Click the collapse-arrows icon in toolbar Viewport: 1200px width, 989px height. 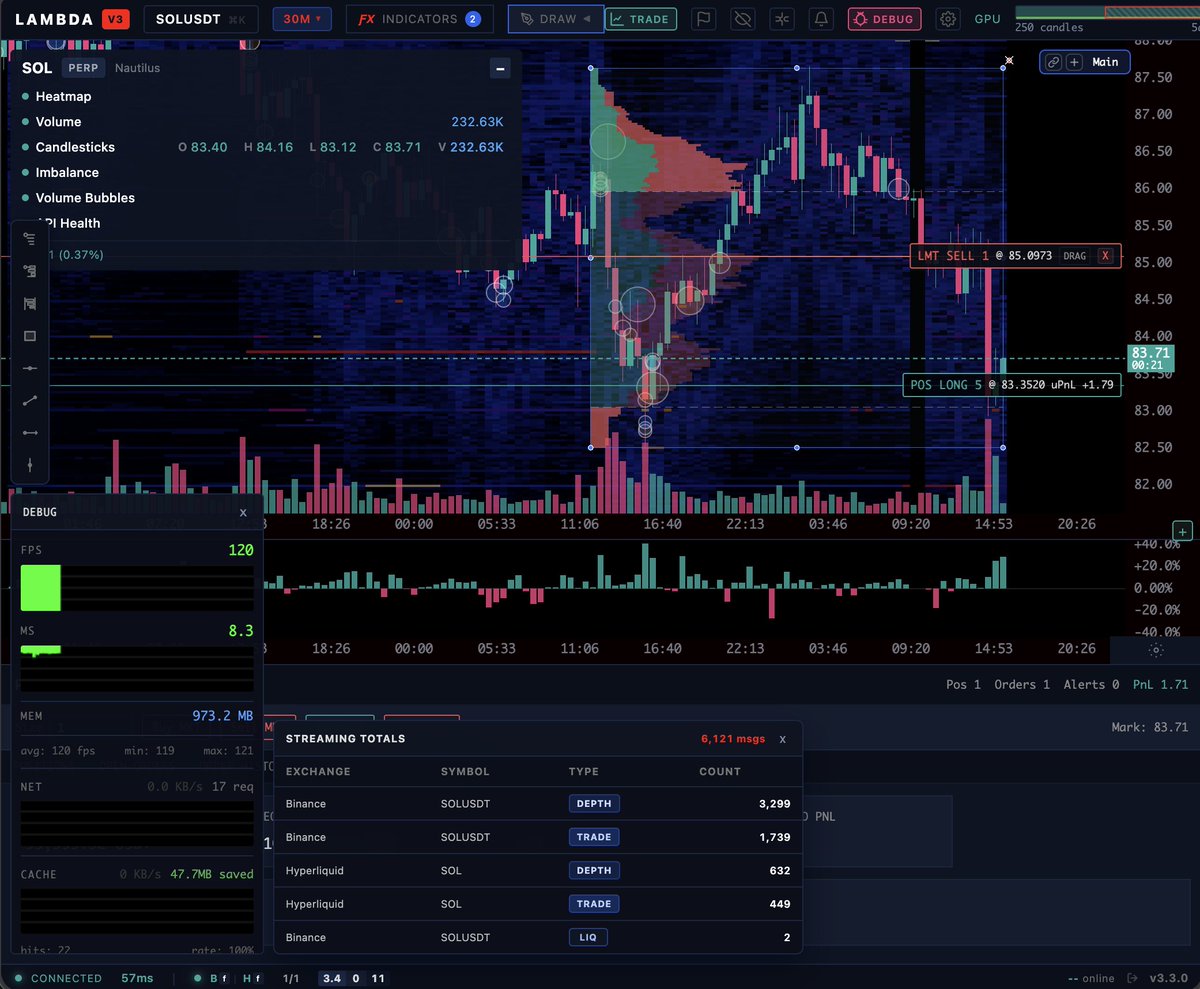click(x=781, y=19)
